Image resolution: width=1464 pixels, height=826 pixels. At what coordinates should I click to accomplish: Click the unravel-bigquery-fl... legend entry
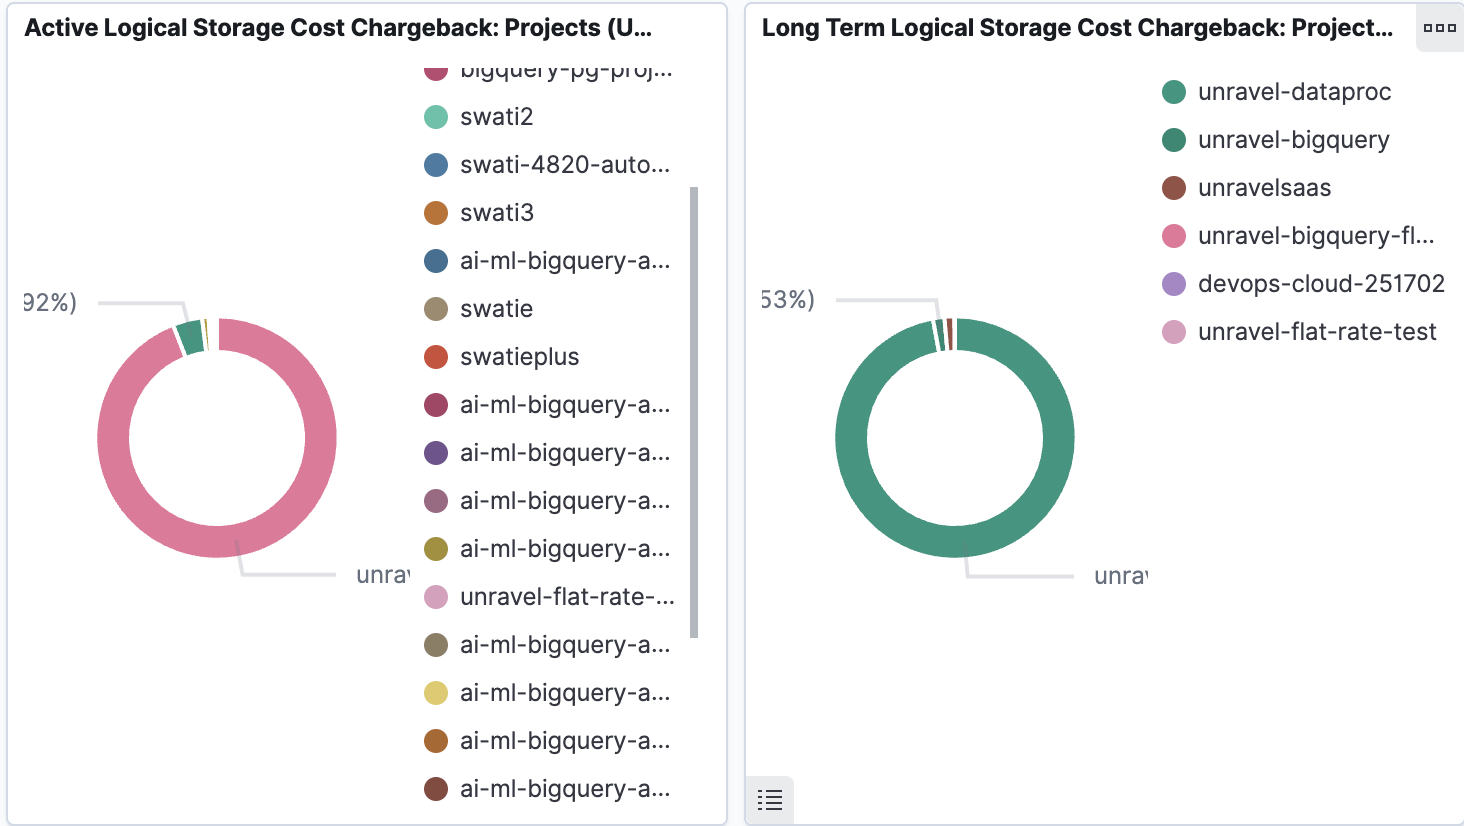click(x=1316, y=236)
